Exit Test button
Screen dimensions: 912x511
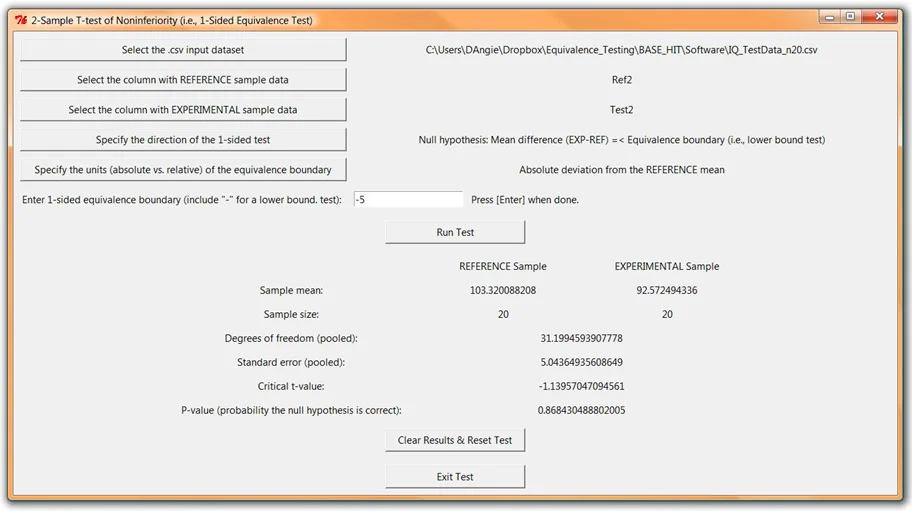pos(455,477)
